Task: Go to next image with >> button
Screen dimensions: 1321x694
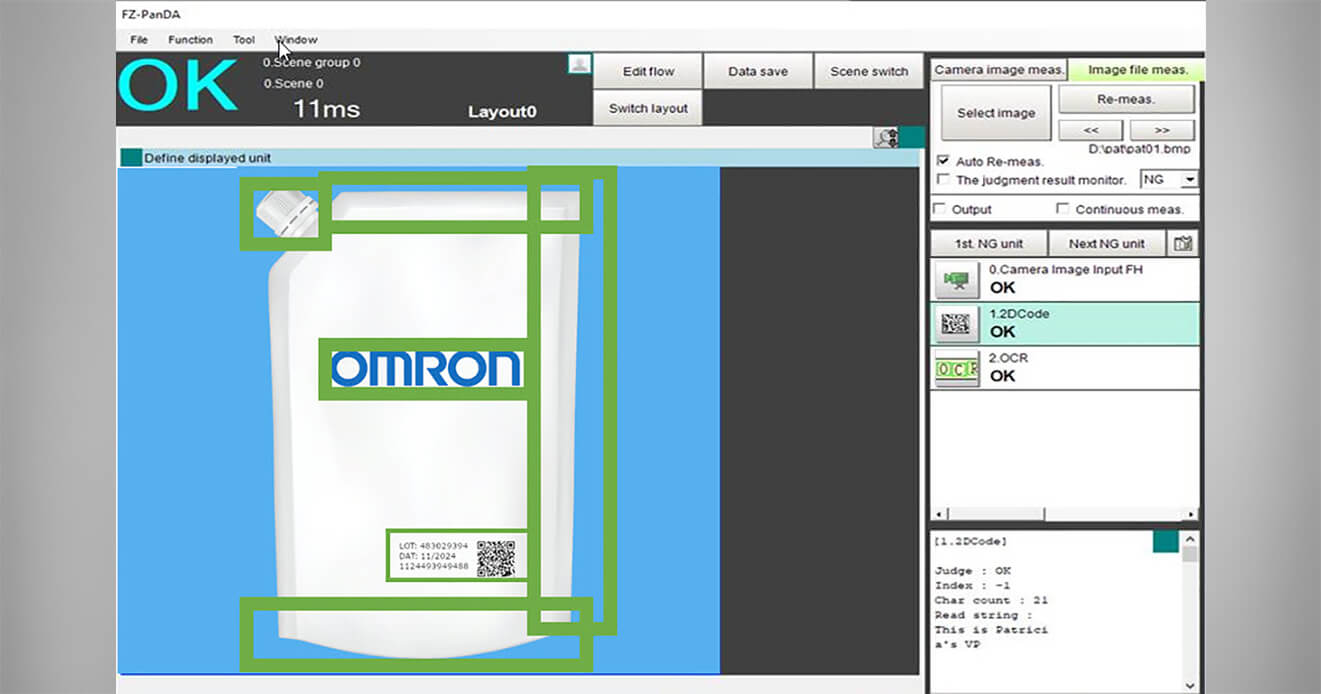Action: coord(1162,130)
